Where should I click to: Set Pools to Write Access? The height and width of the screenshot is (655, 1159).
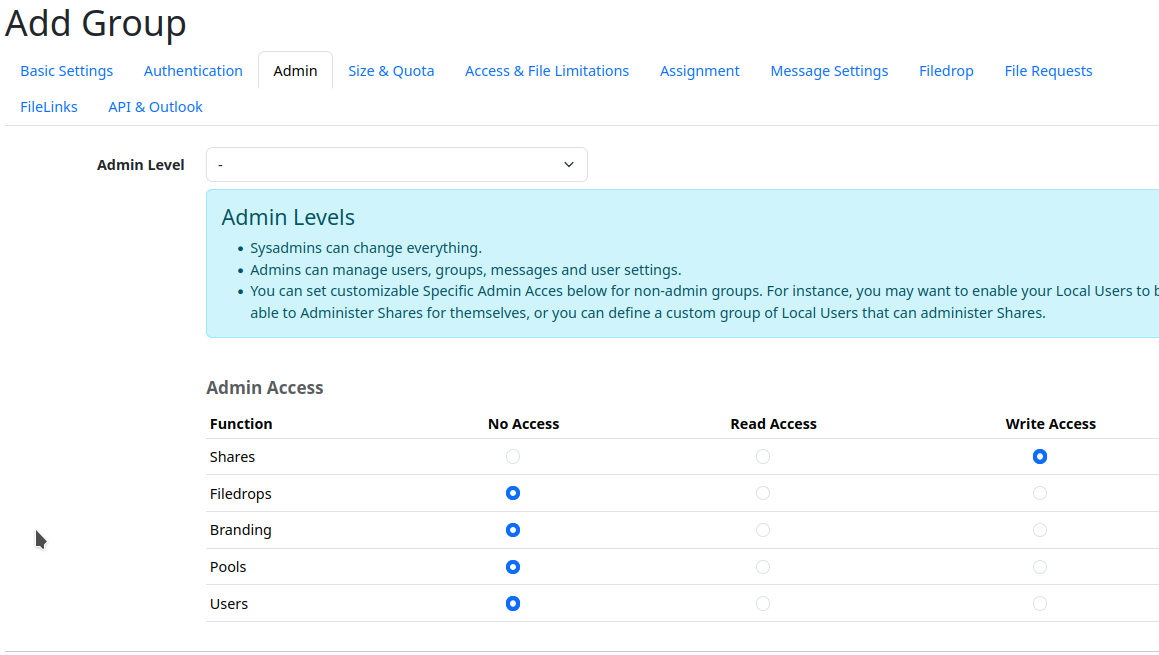1040,567
